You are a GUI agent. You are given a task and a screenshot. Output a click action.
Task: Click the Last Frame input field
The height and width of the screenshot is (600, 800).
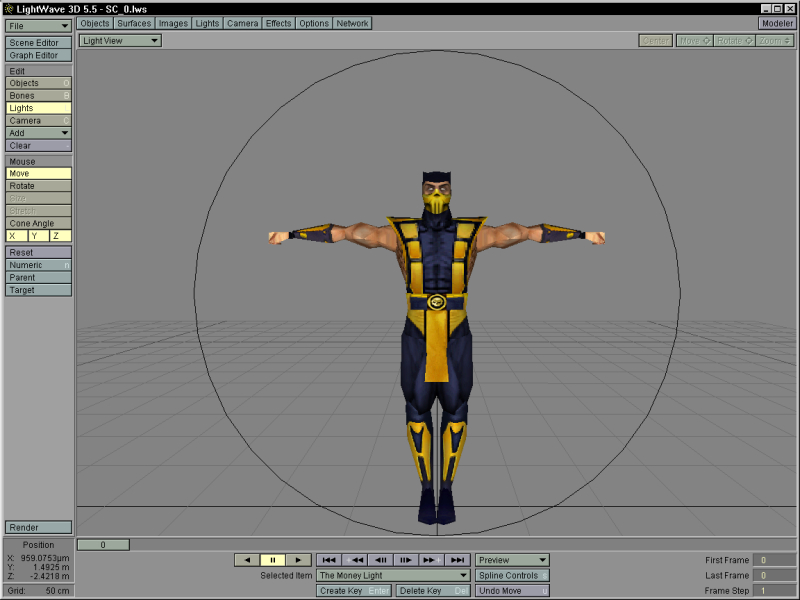pos(773,576)
